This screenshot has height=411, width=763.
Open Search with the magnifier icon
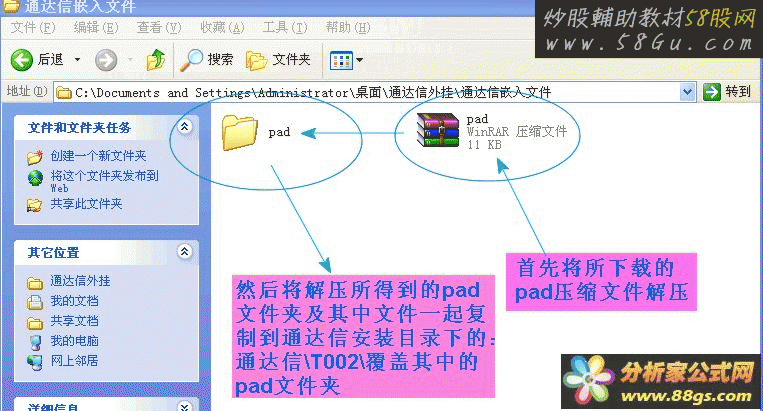[x=191, y=60]
